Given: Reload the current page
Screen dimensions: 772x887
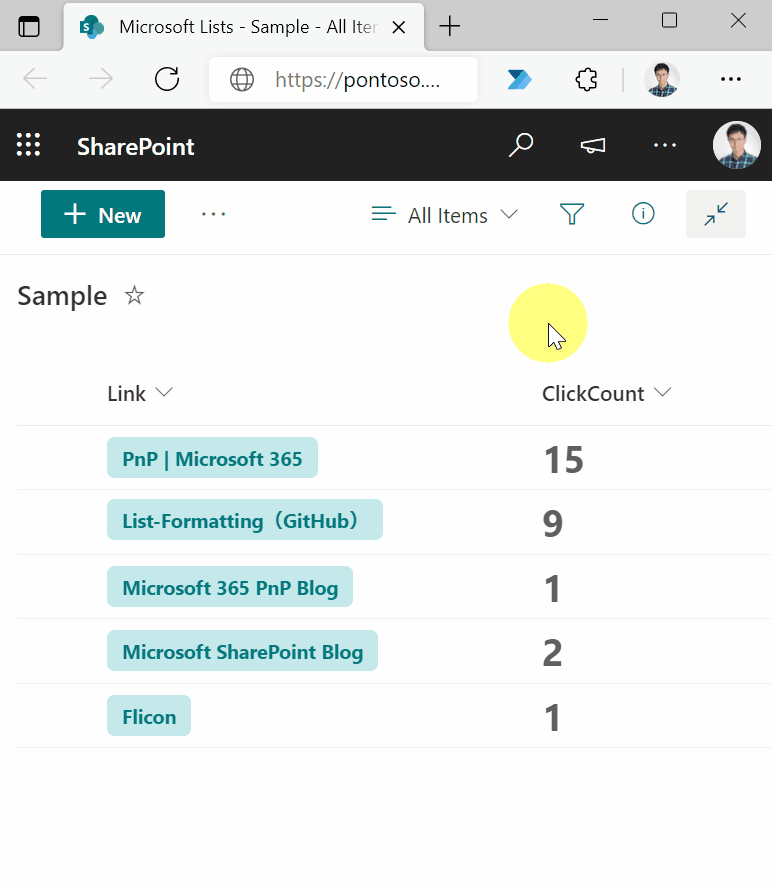Looking at the screenshot, I should pos(167,79).
